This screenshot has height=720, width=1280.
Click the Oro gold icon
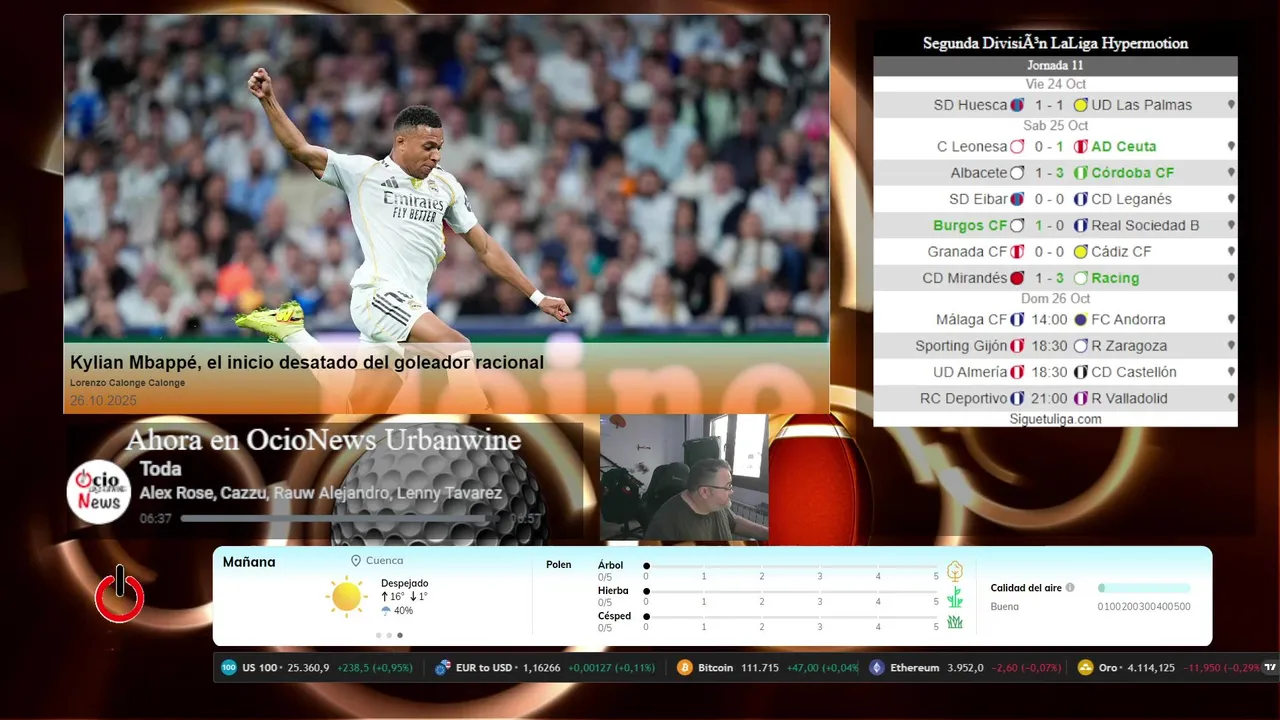(1086, 668)
